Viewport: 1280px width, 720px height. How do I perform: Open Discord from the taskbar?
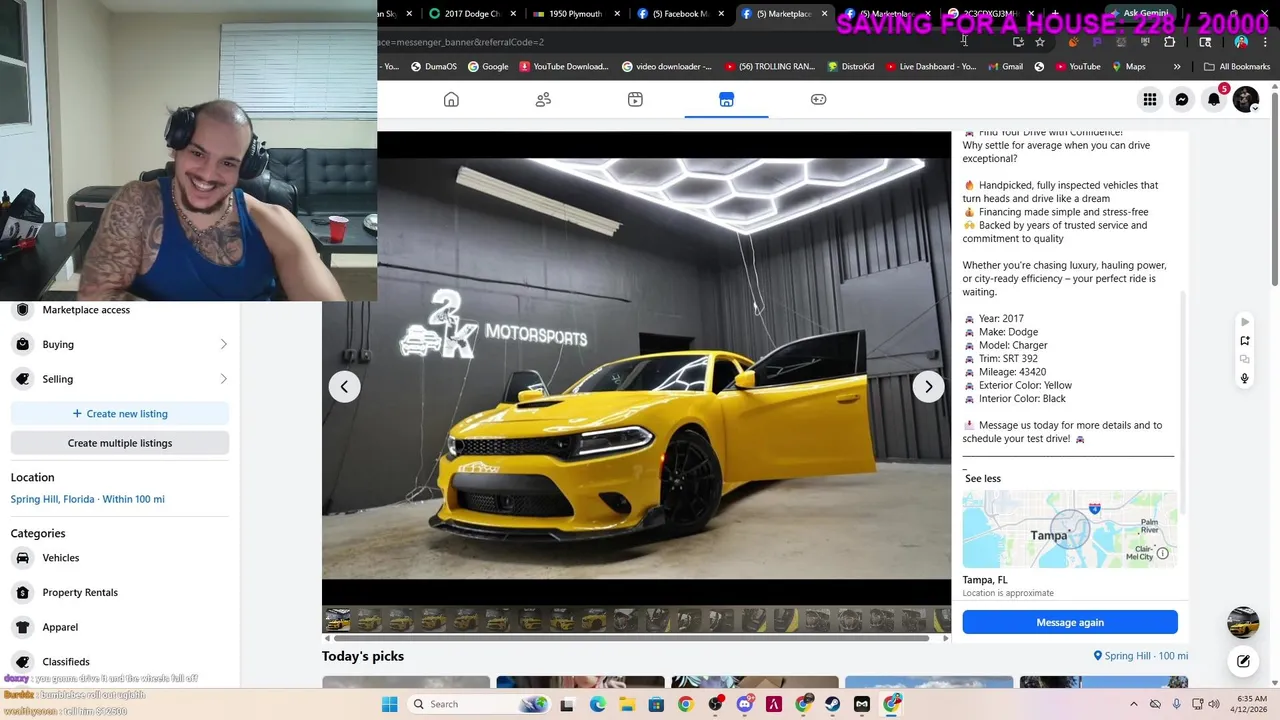tap(744, 704)
